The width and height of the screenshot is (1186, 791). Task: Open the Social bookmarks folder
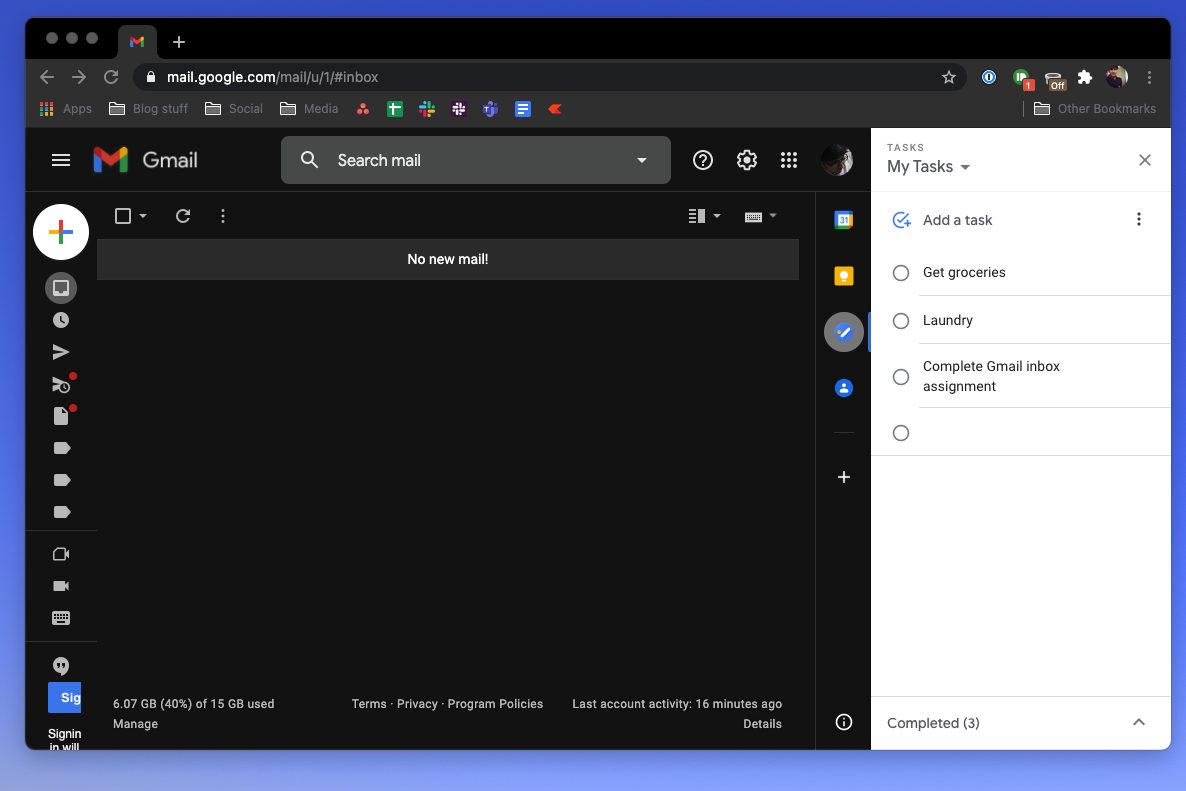tap(234, 109)
